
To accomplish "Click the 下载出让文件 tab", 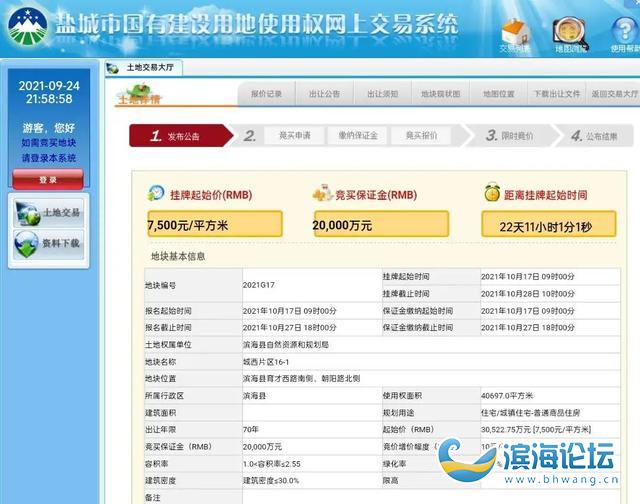I will 557,94.
